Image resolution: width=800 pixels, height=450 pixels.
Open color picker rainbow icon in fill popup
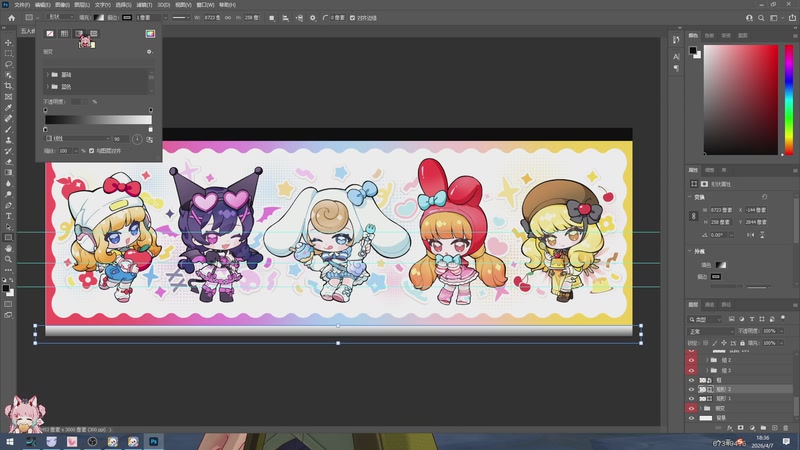[x=150, y=34]
